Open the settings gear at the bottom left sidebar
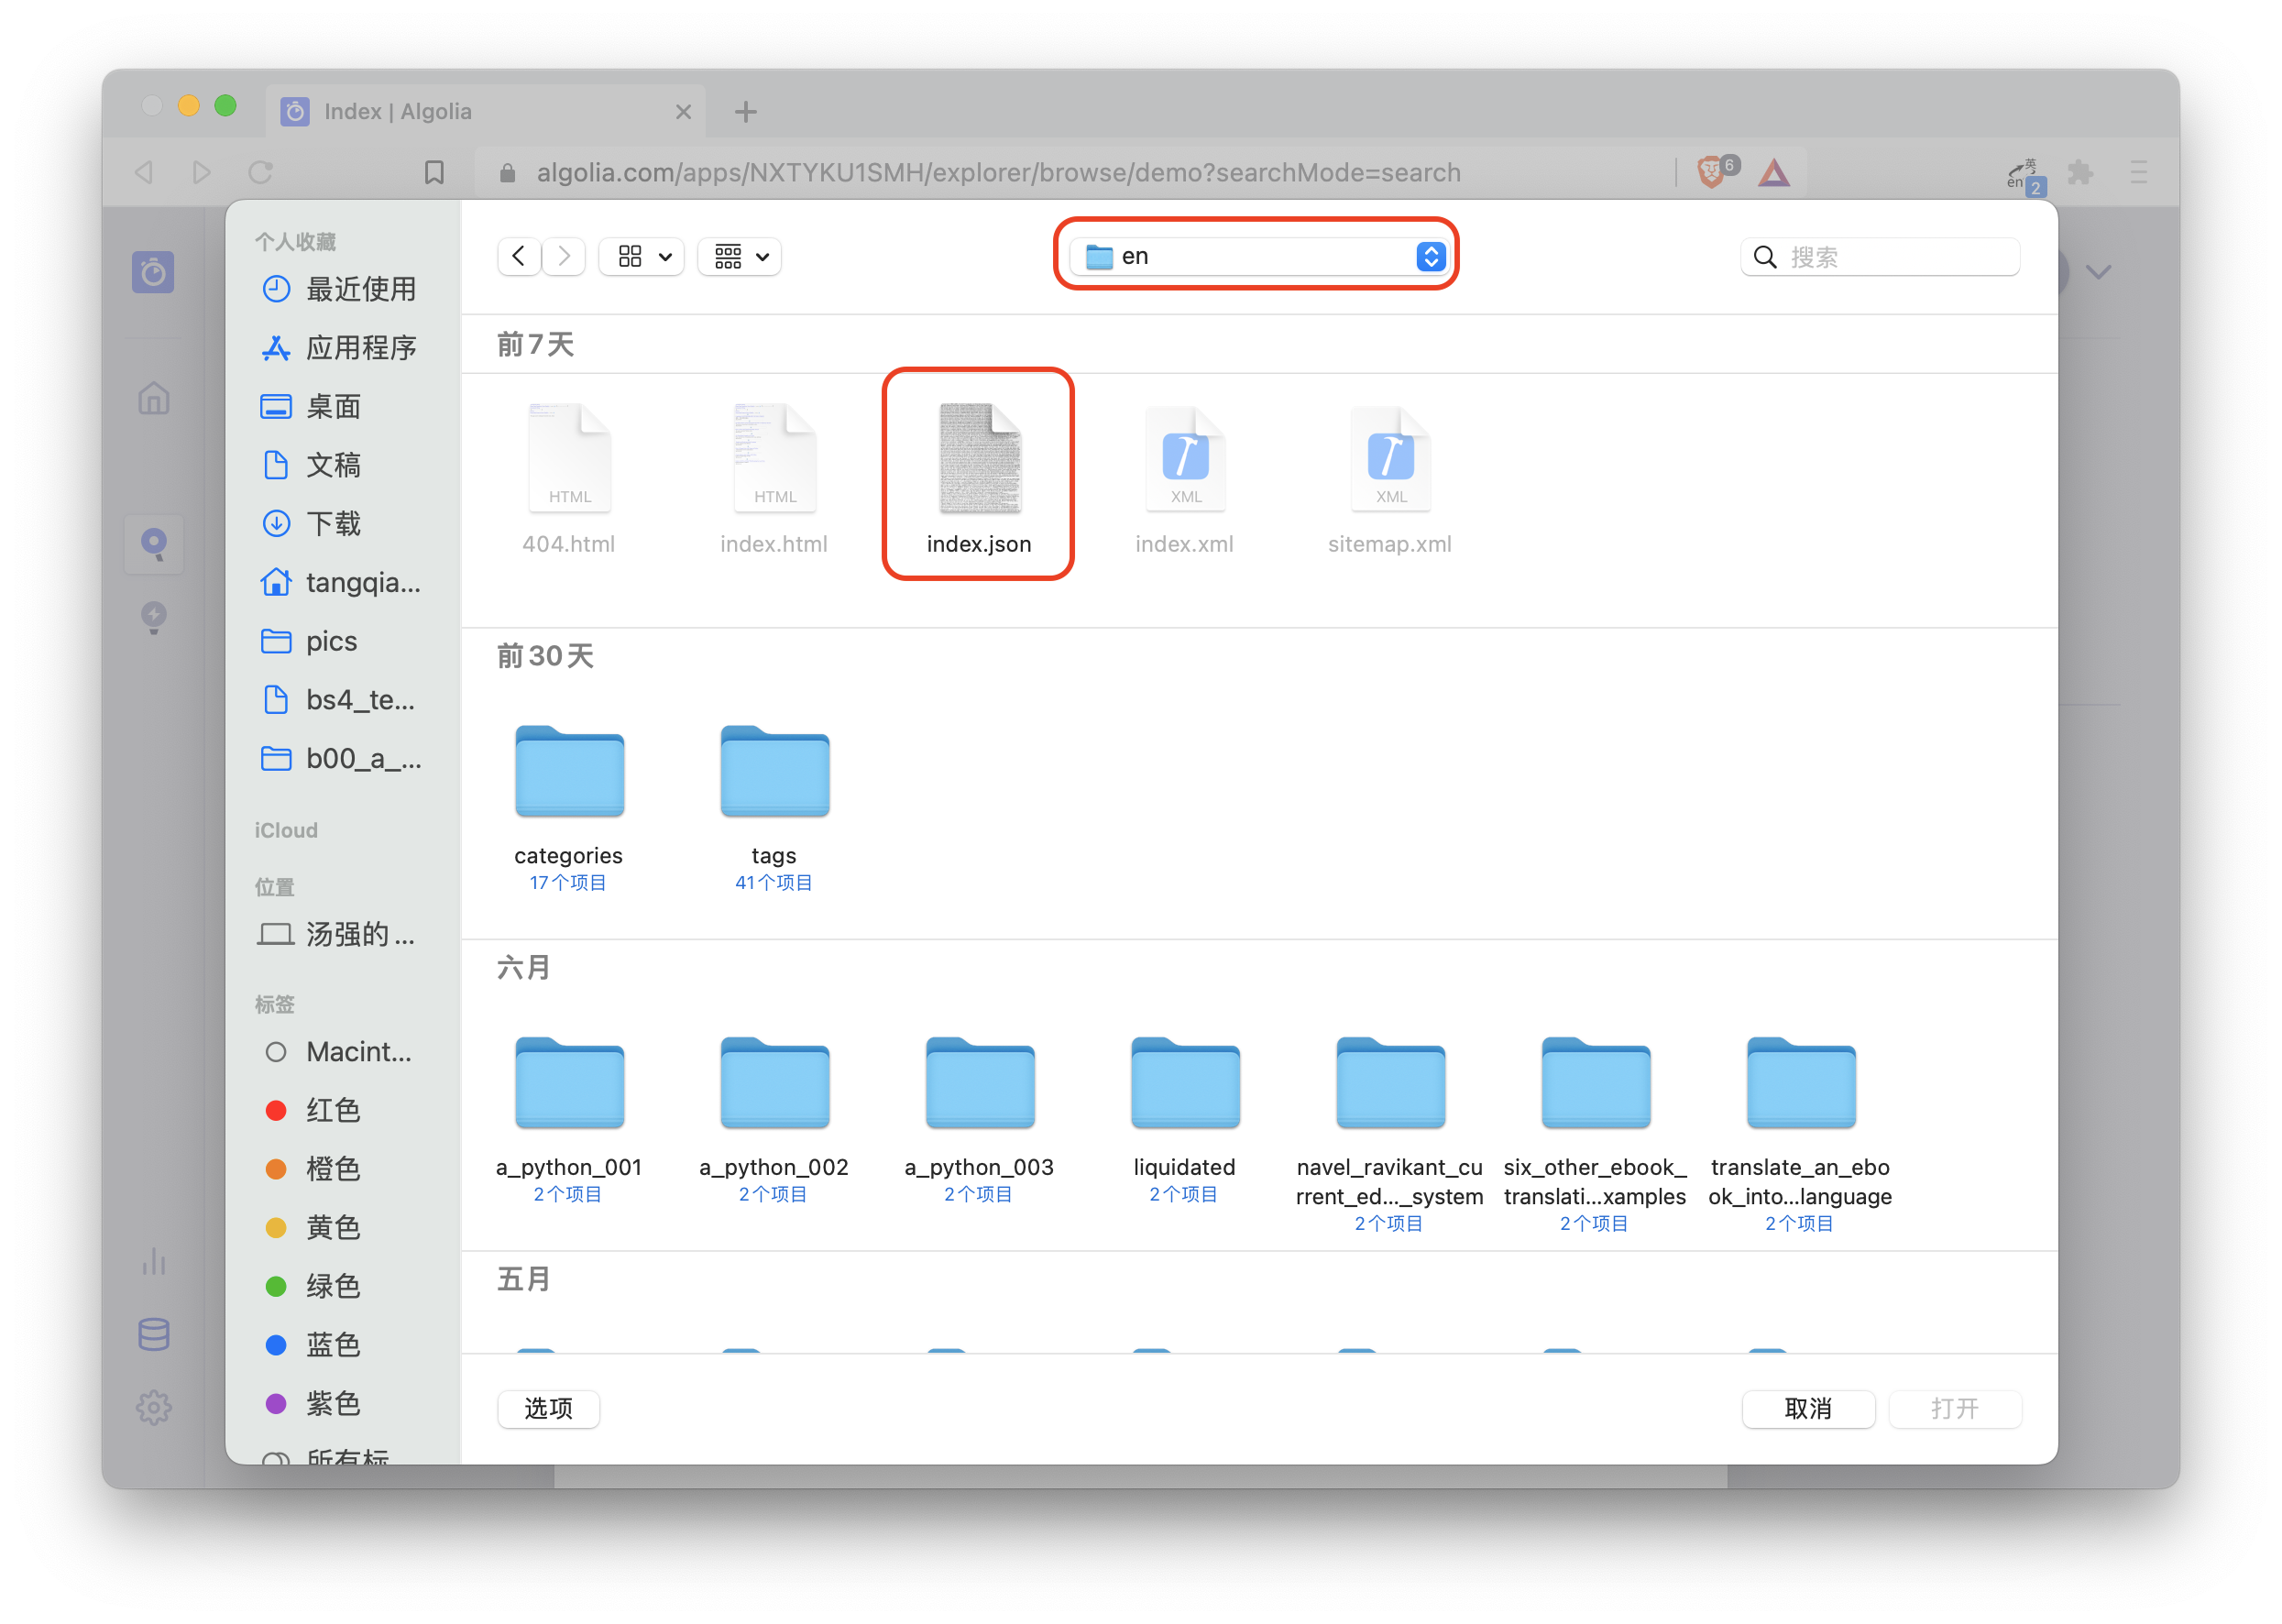Viewport: 2282px width, 1624px height. tap(153, 1408)
